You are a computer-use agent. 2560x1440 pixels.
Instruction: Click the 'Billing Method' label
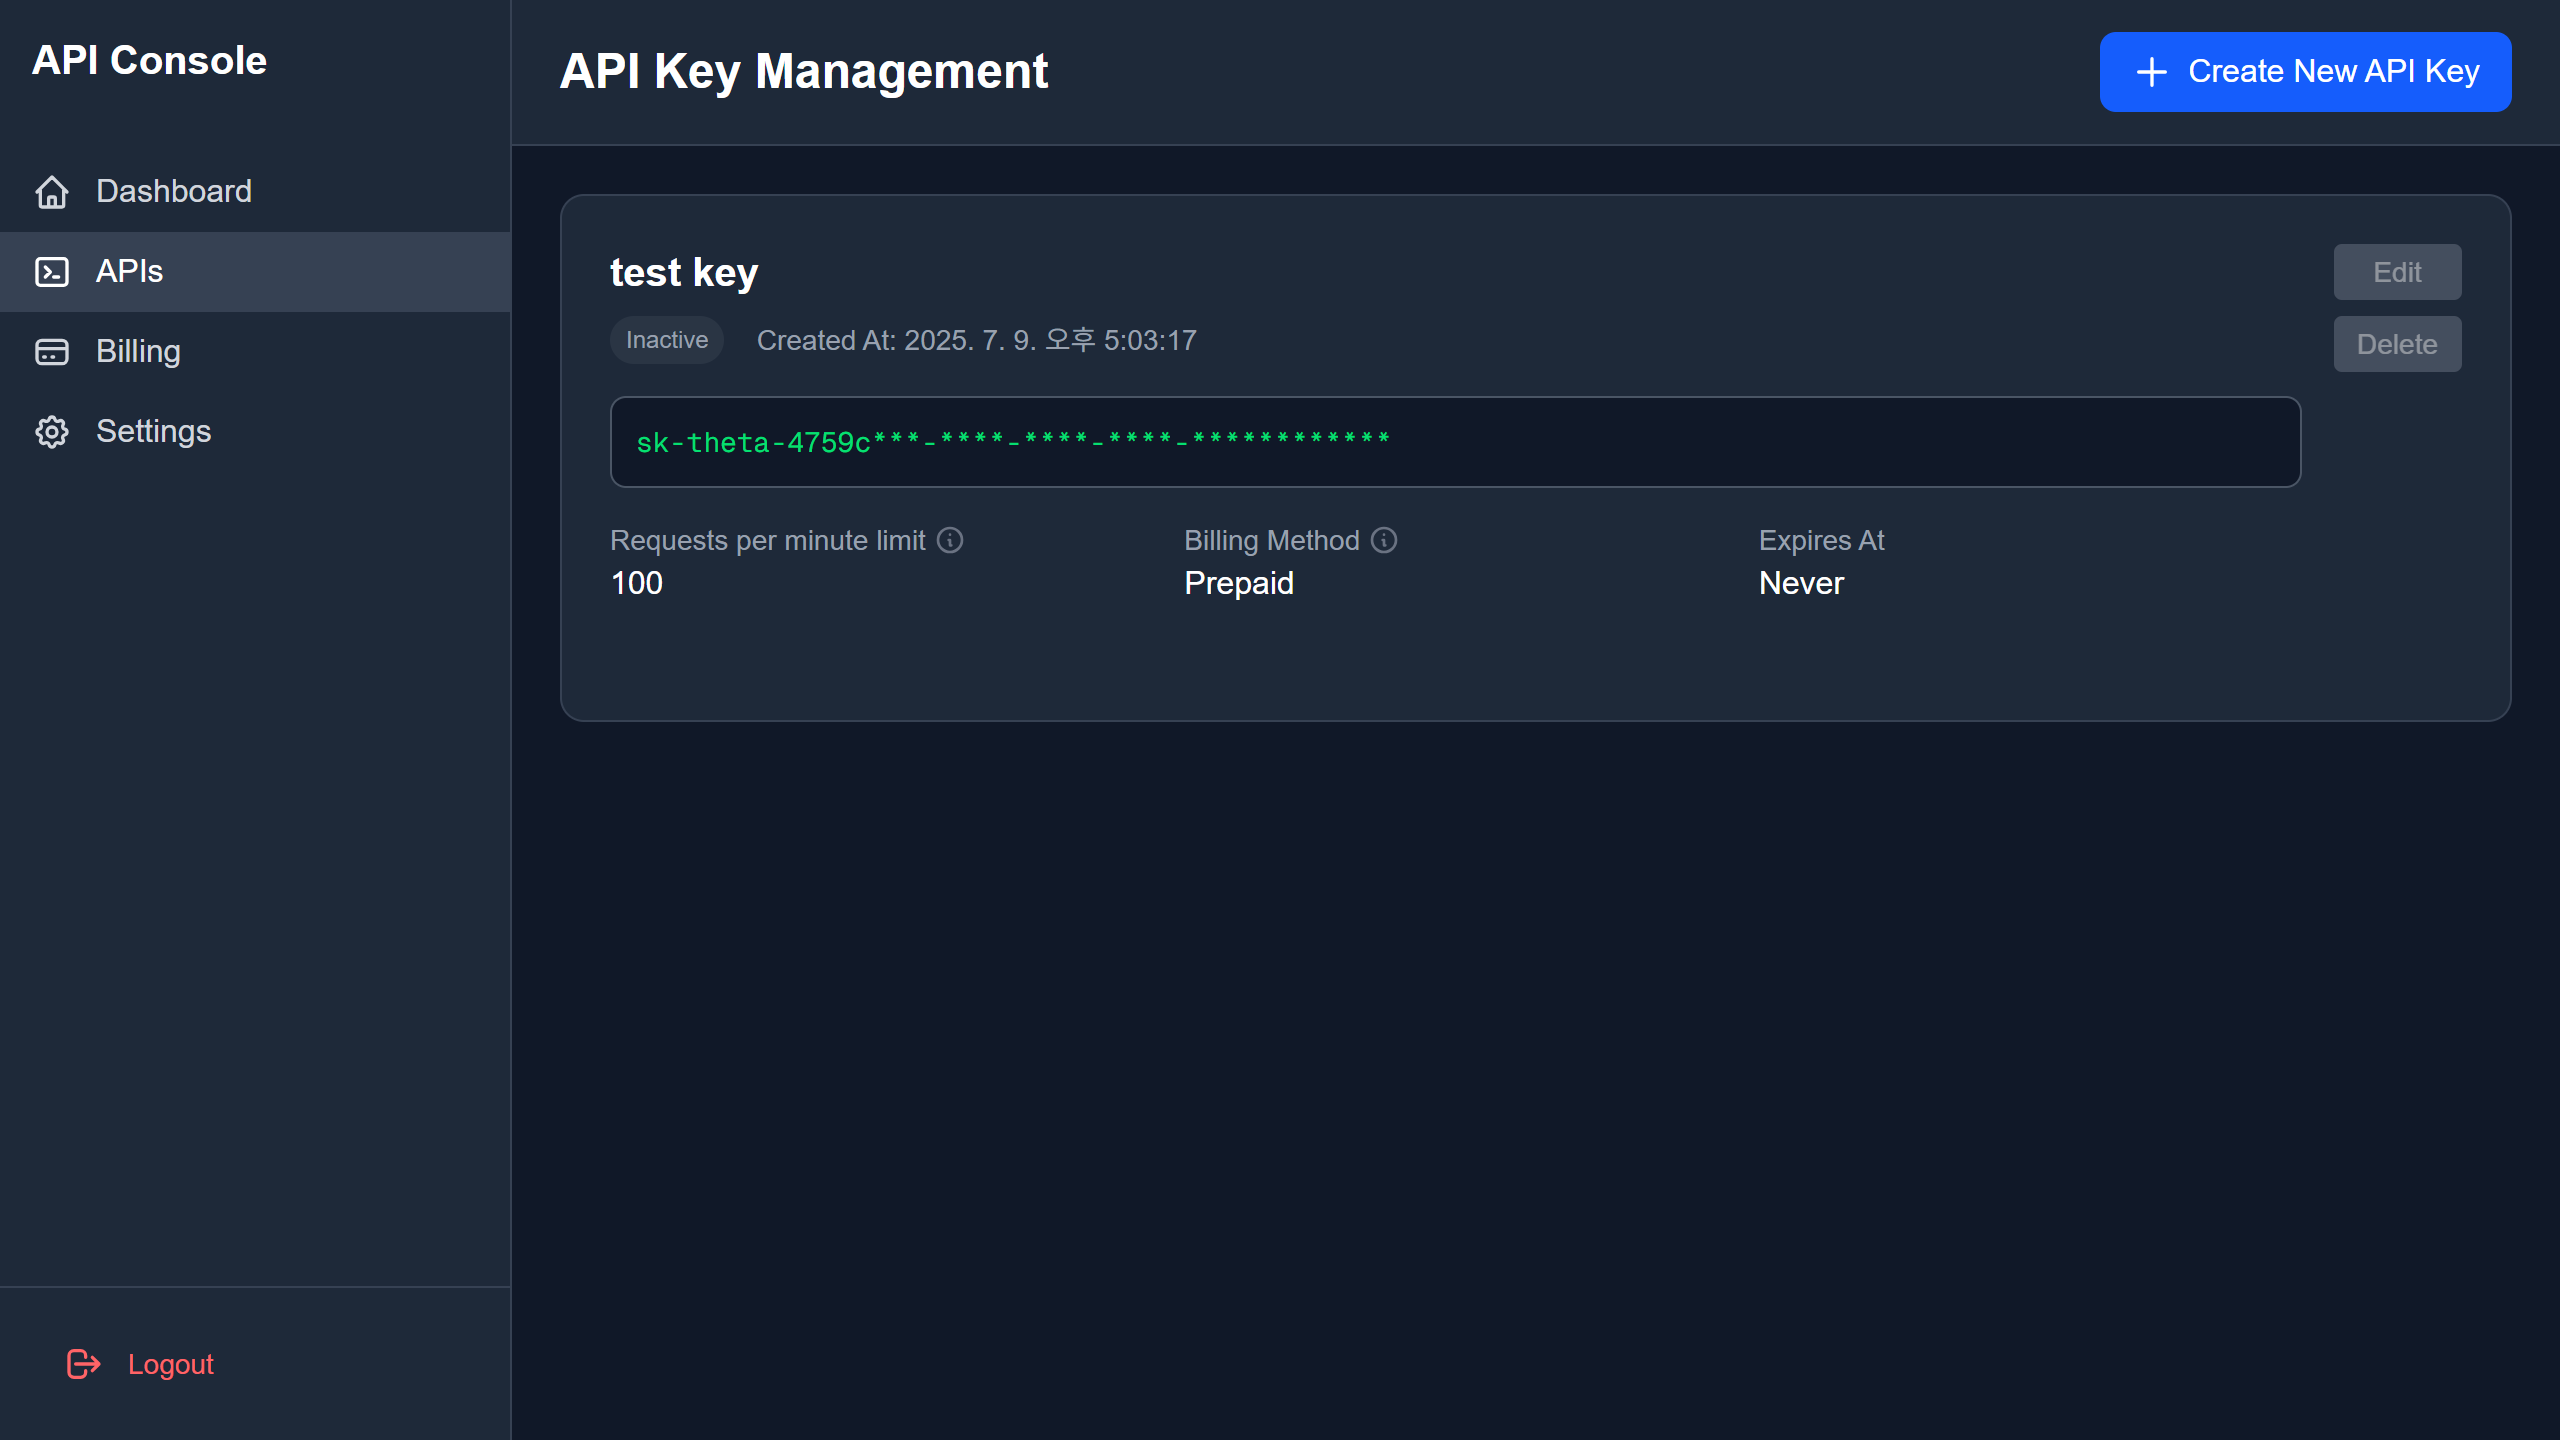click(x=1272, y=540)
